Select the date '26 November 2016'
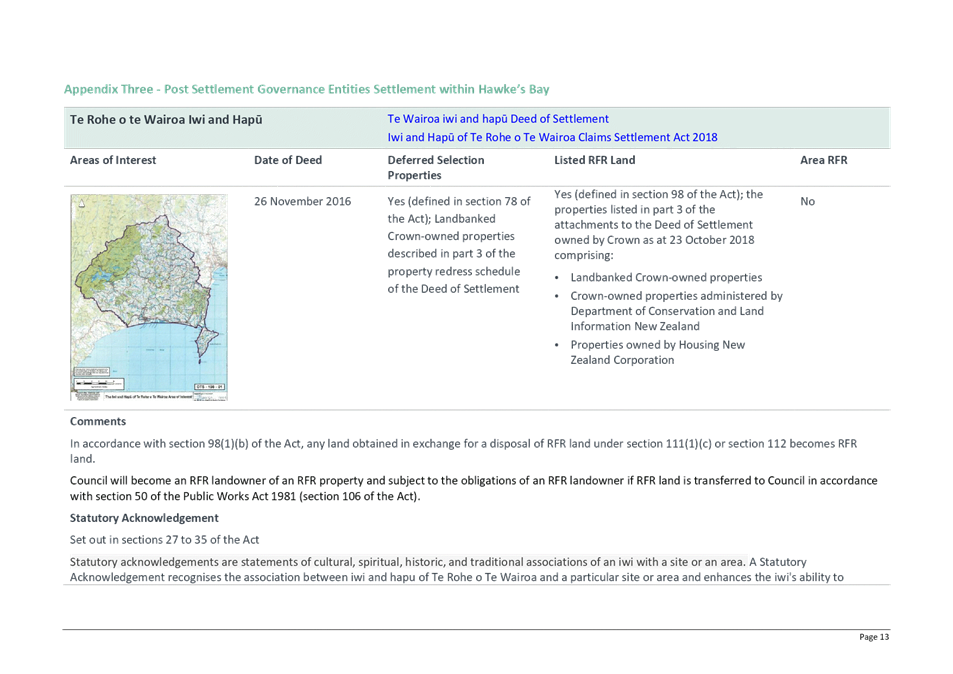 302,202
